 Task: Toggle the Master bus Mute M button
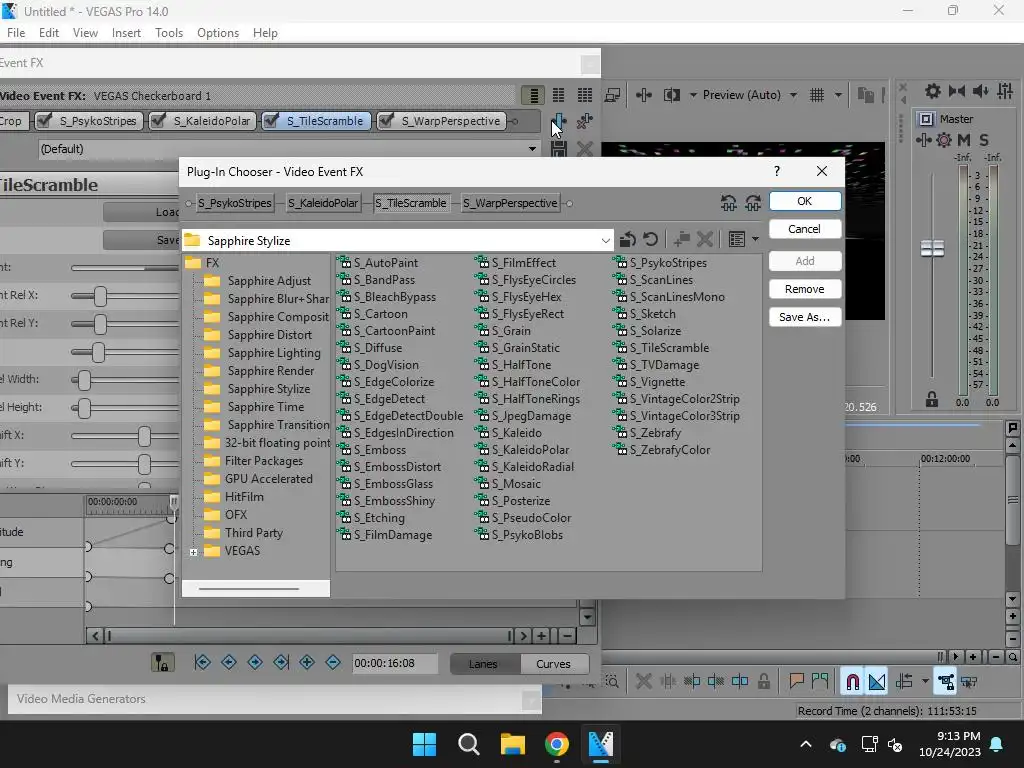coord(964,140)
